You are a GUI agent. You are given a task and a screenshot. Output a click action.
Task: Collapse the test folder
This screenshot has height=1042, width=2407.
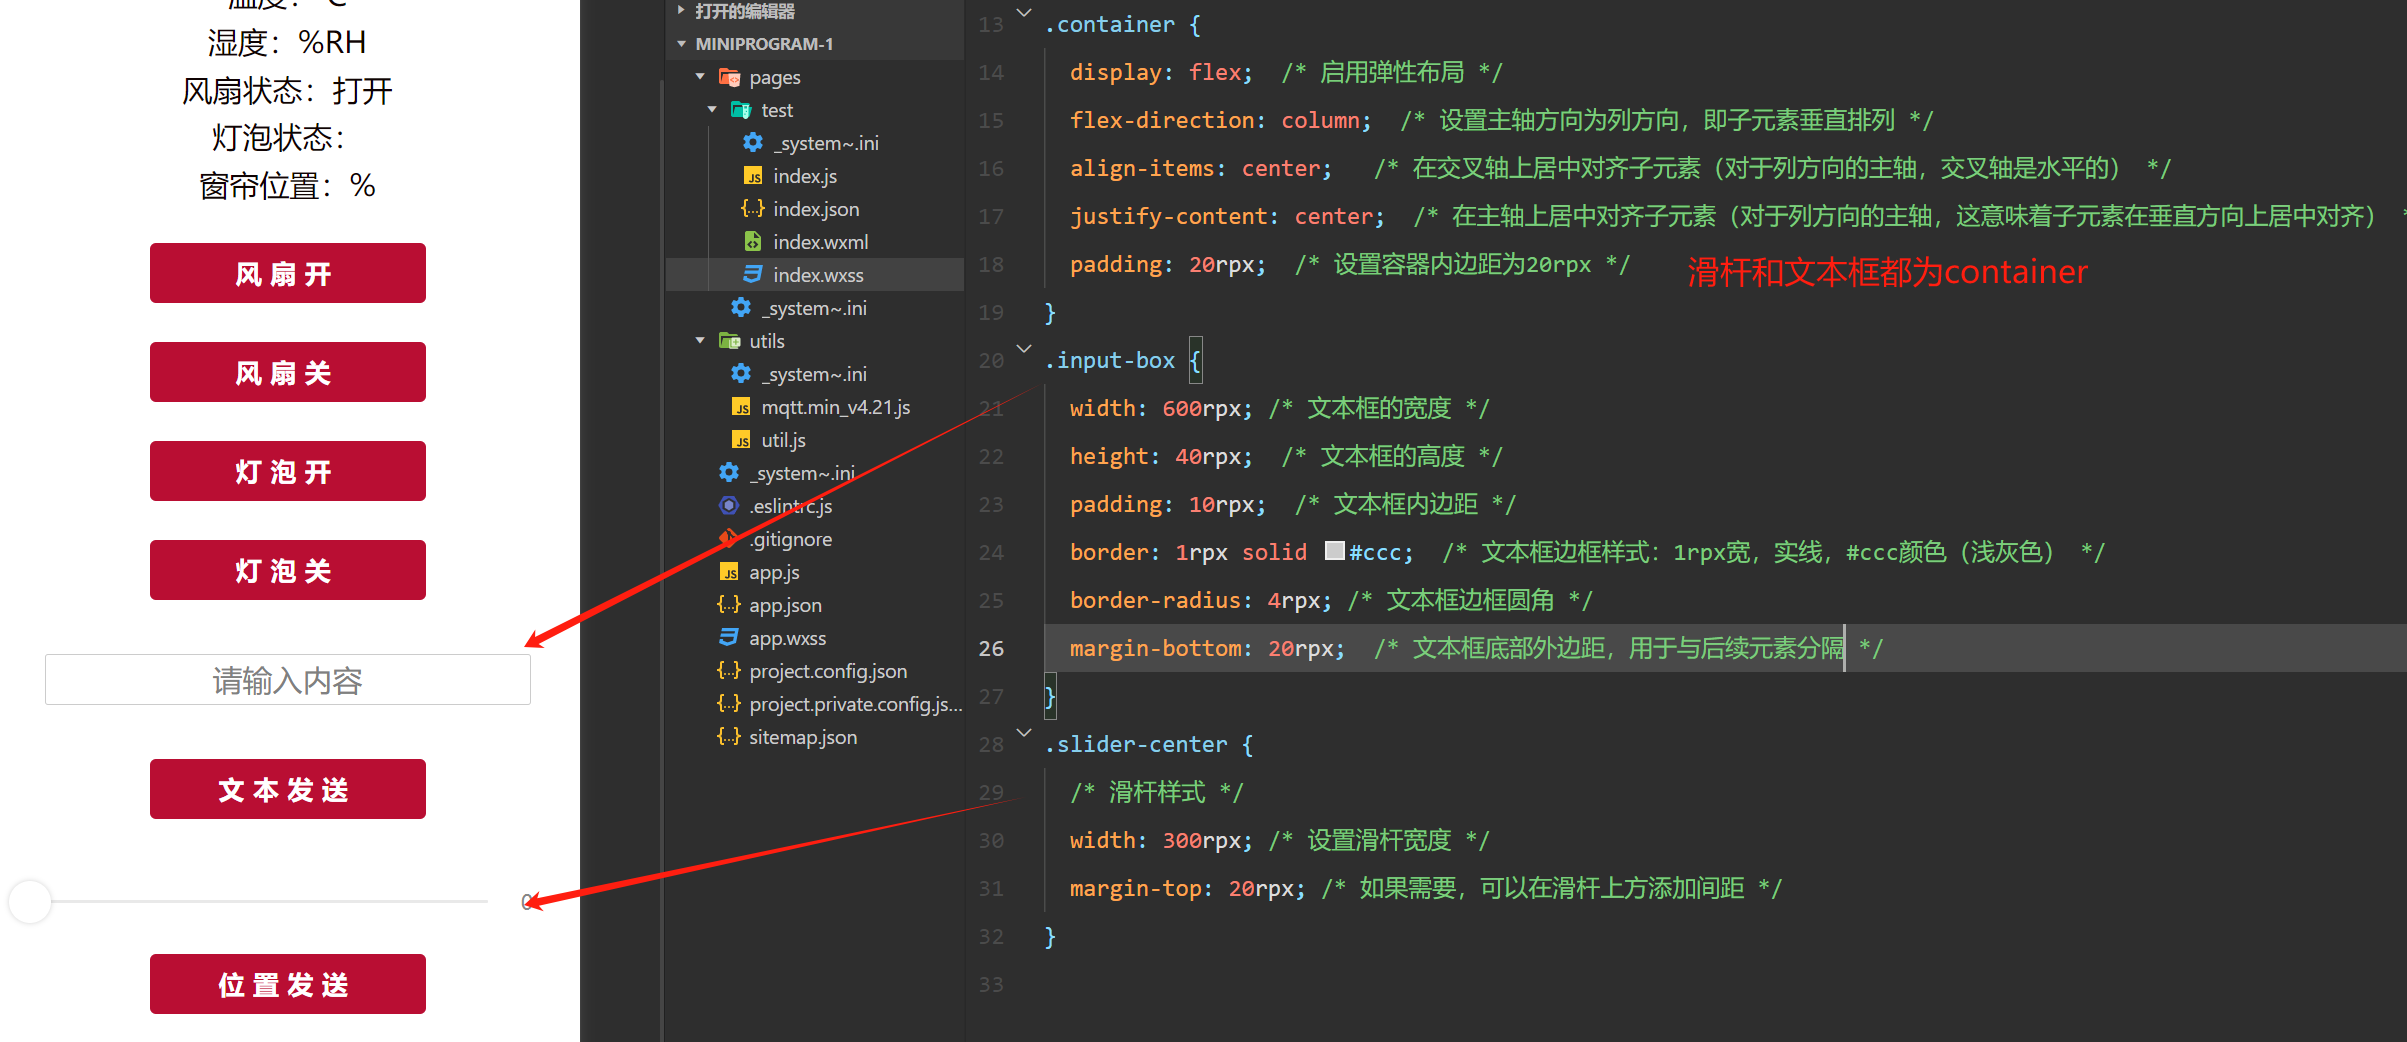(x=712, y=110)
